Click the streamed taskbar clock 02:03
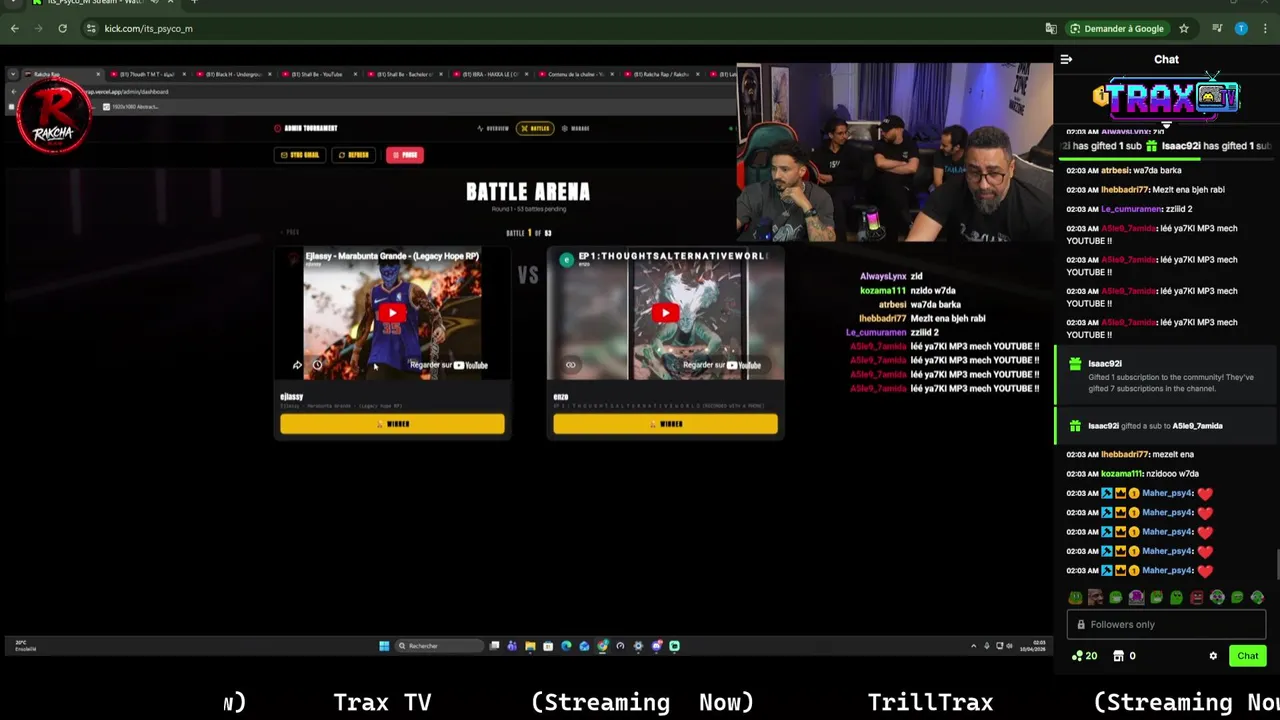This screenshot has height=720, width=1280. pos(1033,646)
